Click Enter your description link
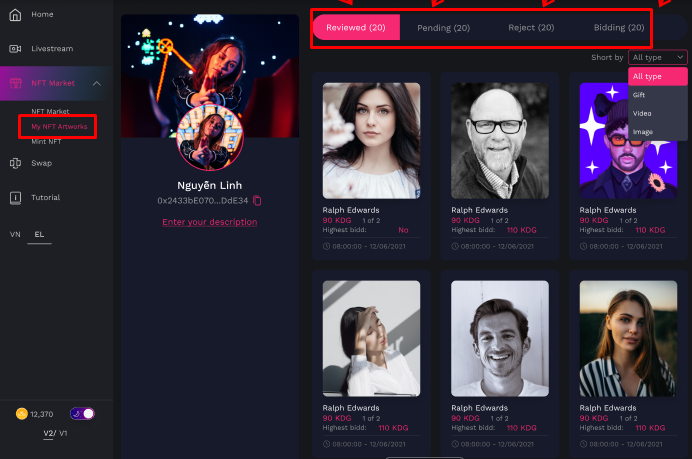 pyautogui.click(x=210, y=222)
